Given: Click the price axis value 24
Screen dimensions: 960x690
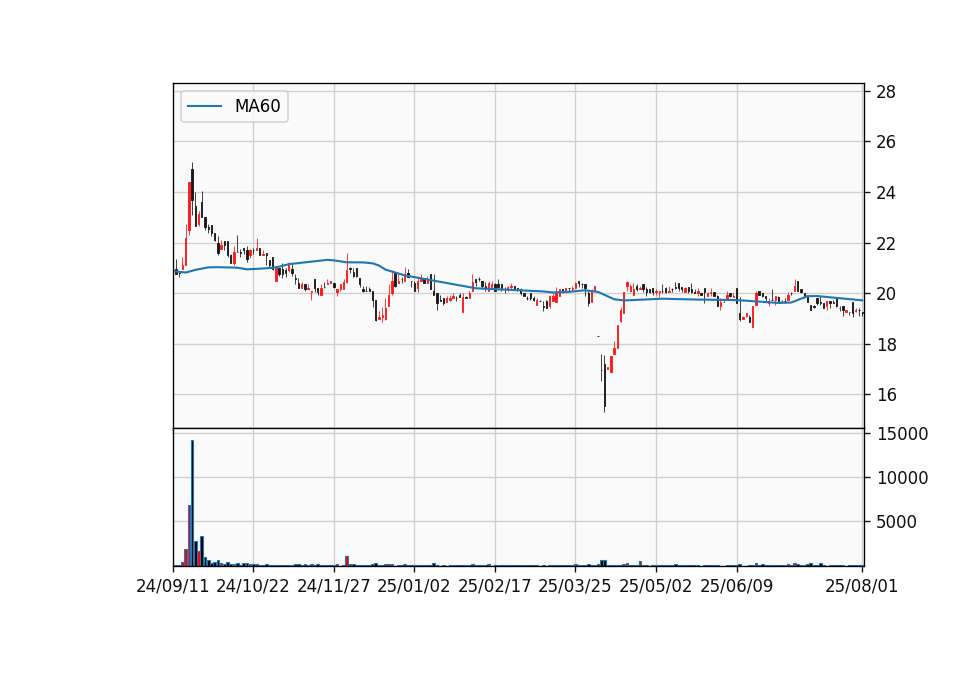Looking at the screenshot, I should click(886, 193).
